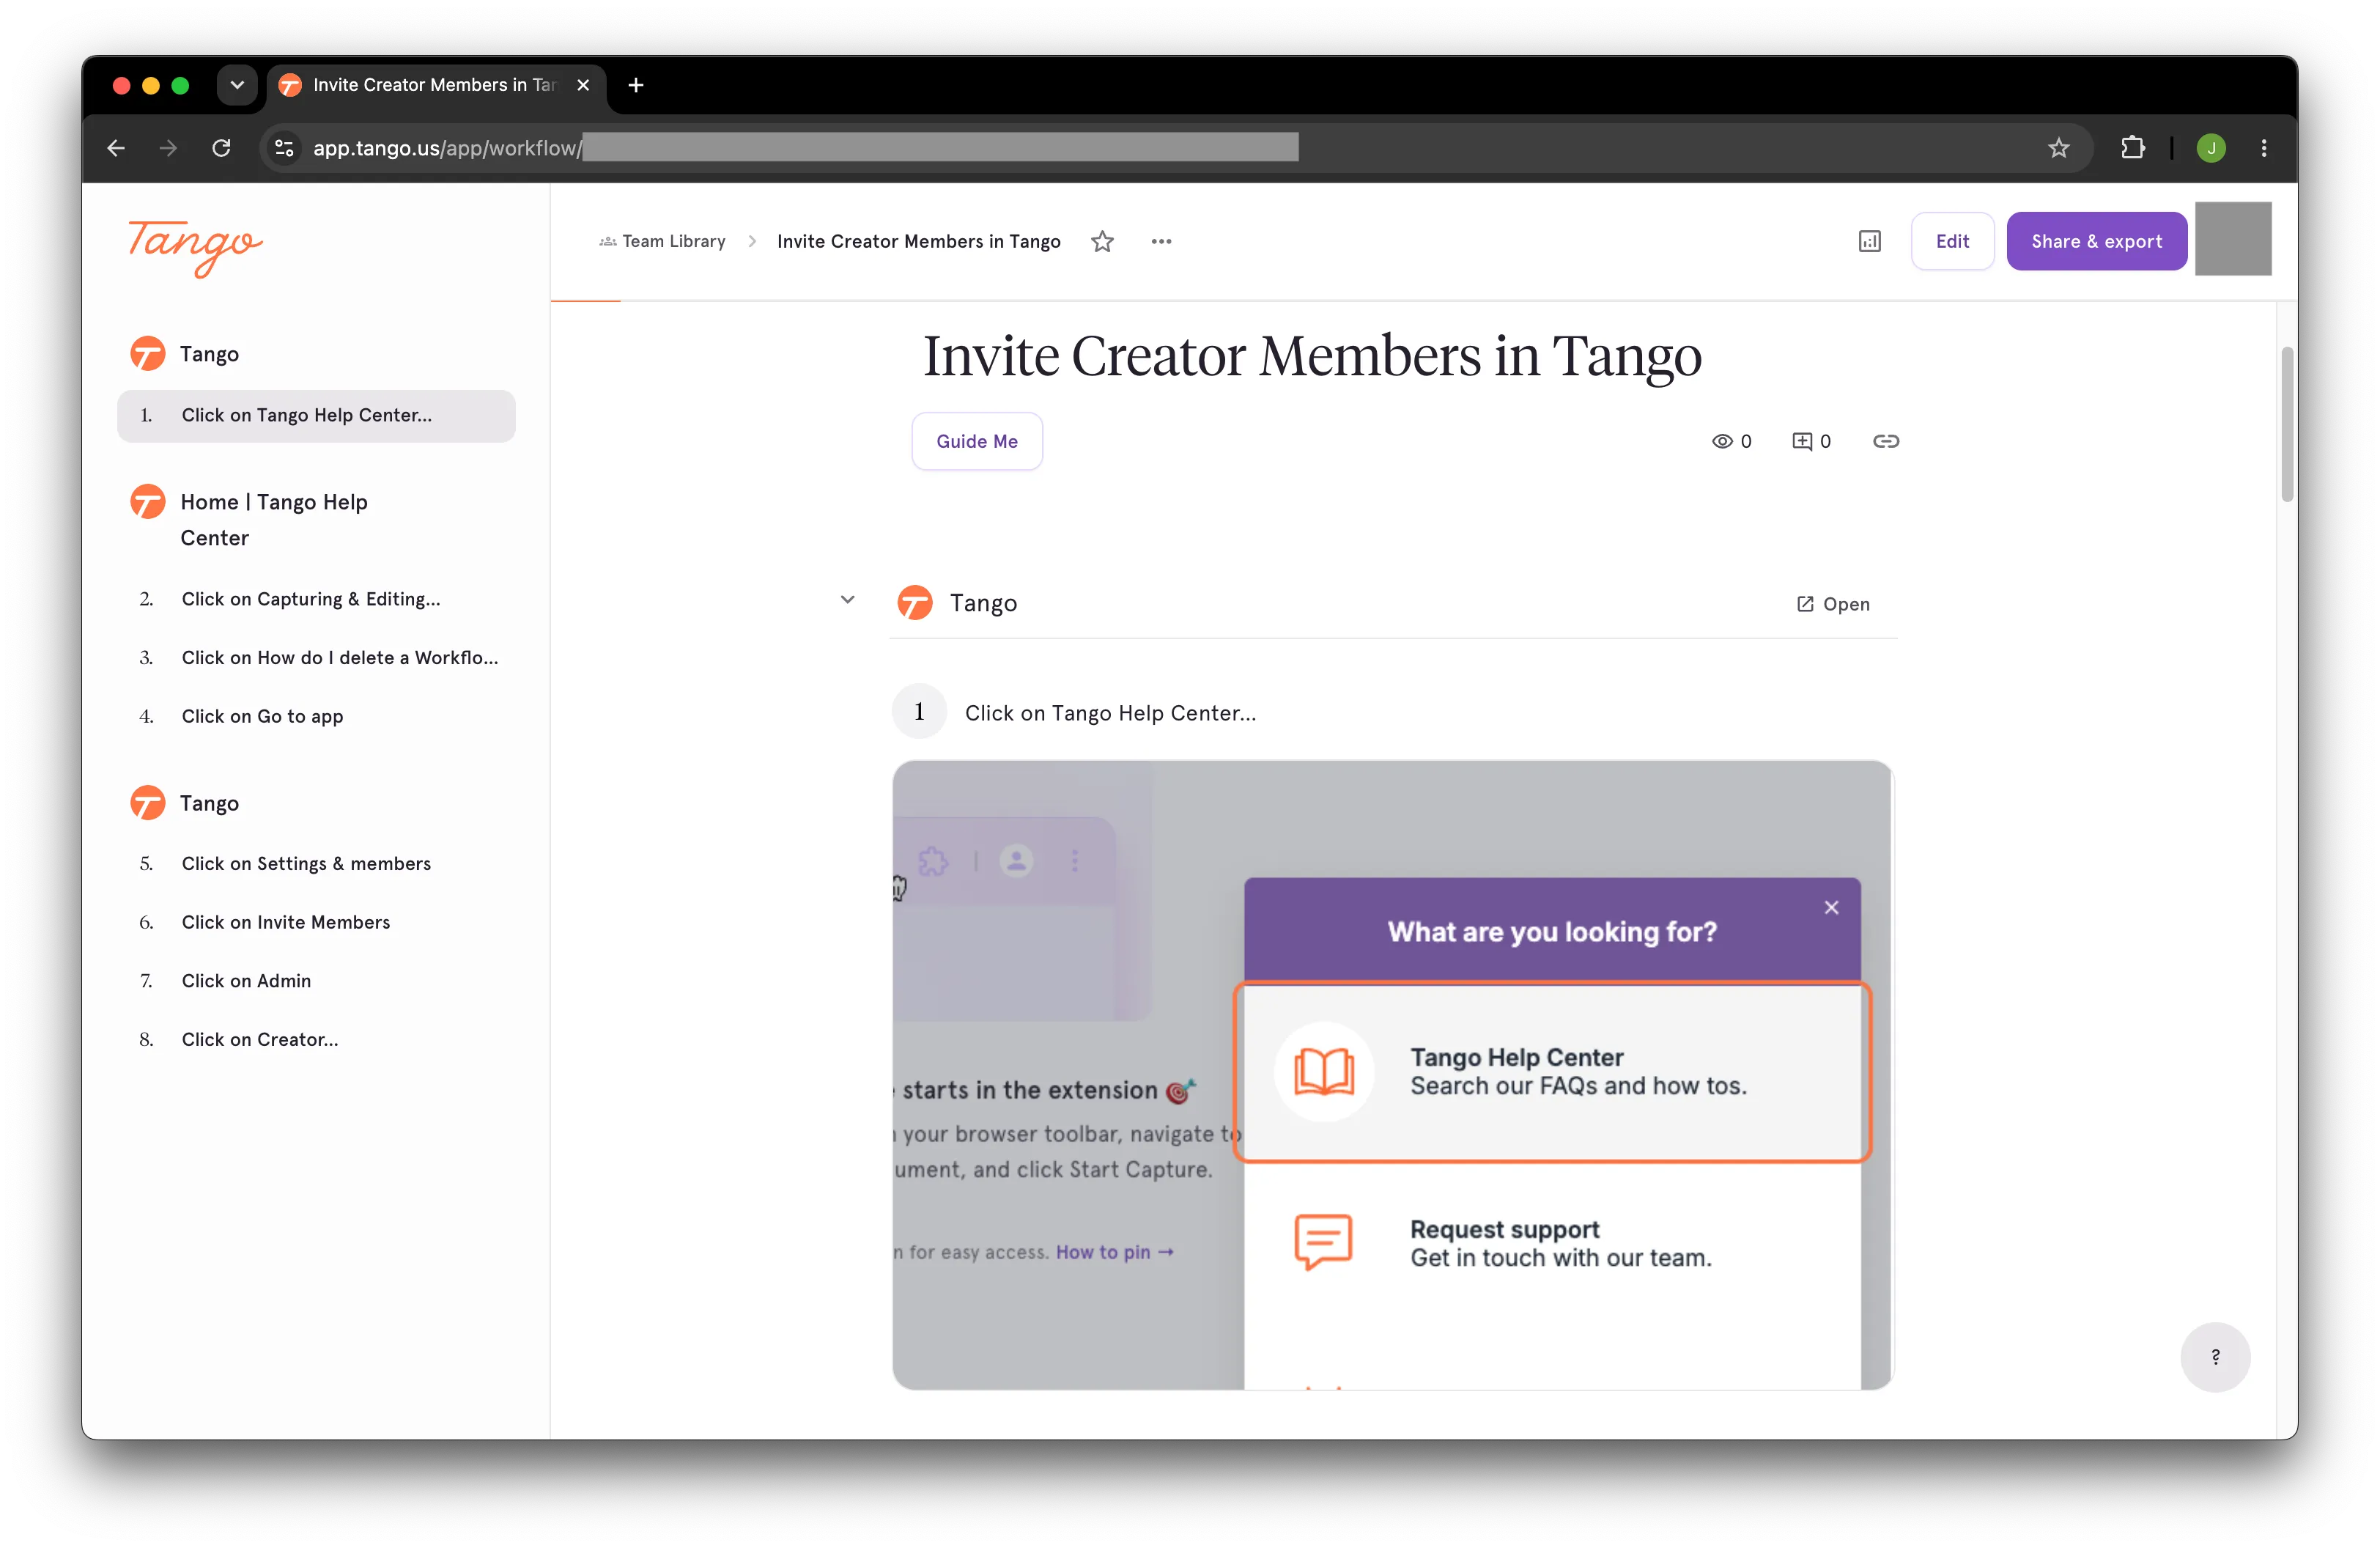Screen dimensions: 2380x1548
Task: Open the green J profile avatar
Action: coord(2210,148)
